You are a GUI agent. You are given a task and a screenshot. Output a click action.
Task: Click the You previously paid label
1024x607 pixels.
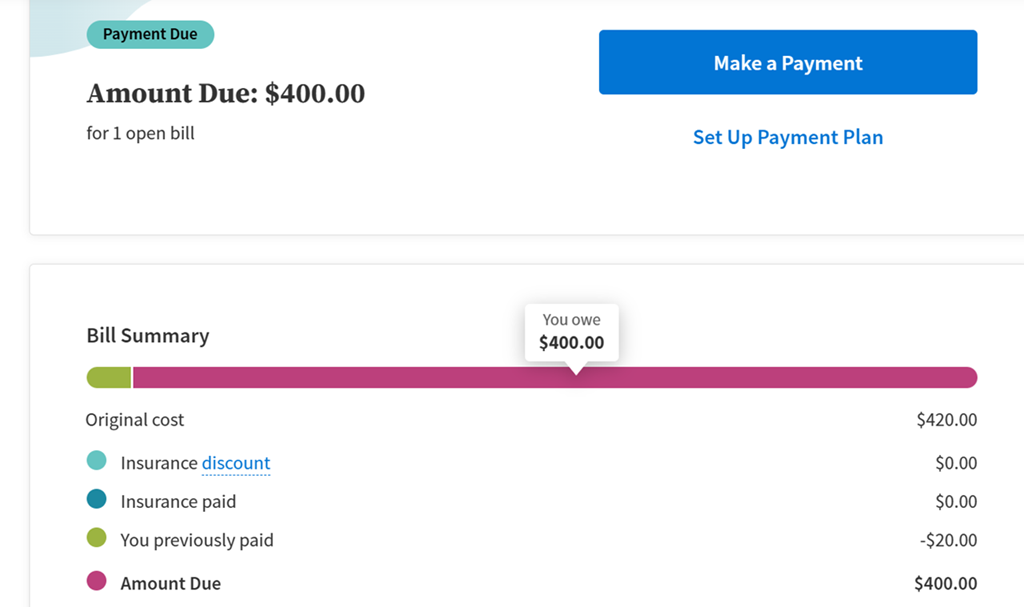(x=197, y=540)
